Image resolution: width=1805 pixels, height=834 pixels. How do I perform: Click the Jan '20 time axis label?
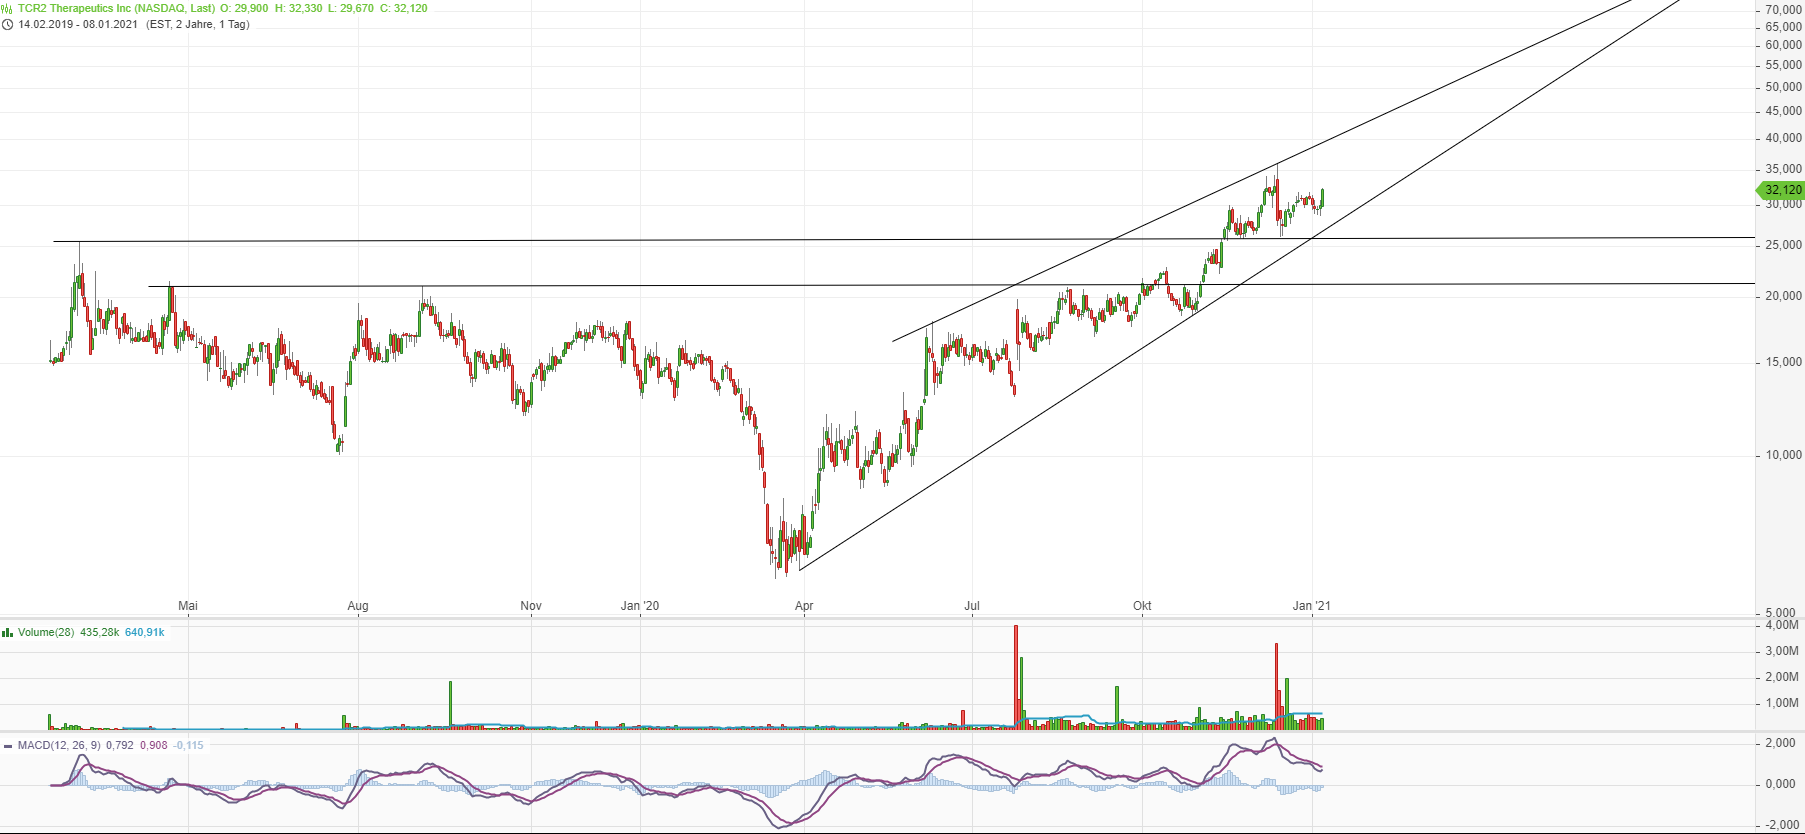(x=640, y=606)
